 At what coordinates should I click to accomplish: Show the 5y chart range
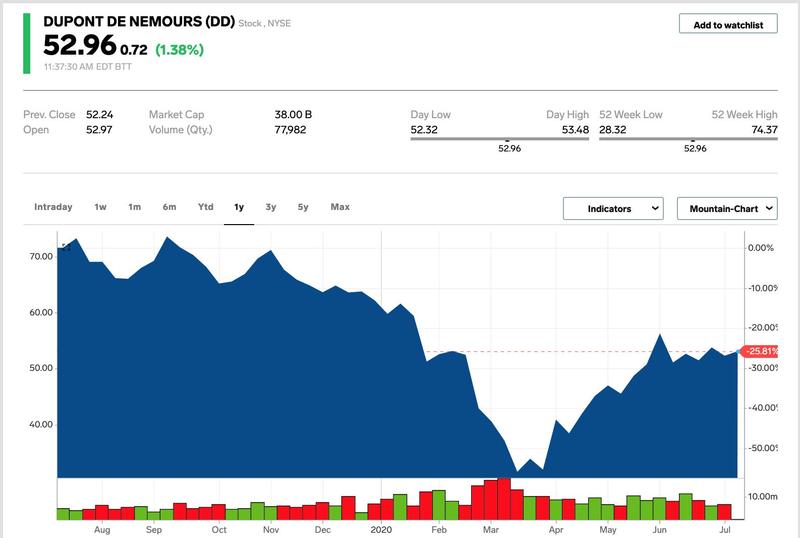pyautogui.click(x=303, y=207)
